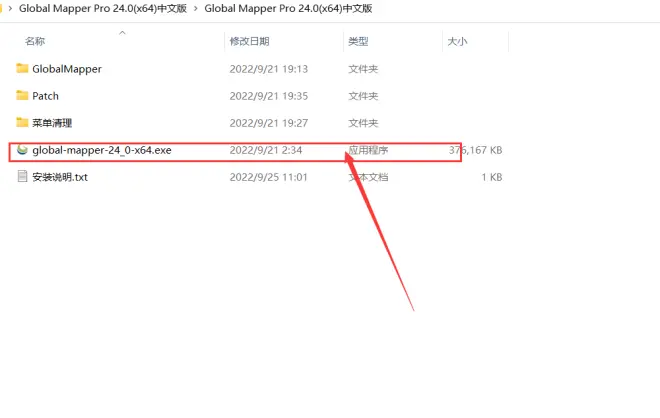Screen dimensions: 660x418
Task: Select the GlobalMapper folder name
Action: pos(67,69)
